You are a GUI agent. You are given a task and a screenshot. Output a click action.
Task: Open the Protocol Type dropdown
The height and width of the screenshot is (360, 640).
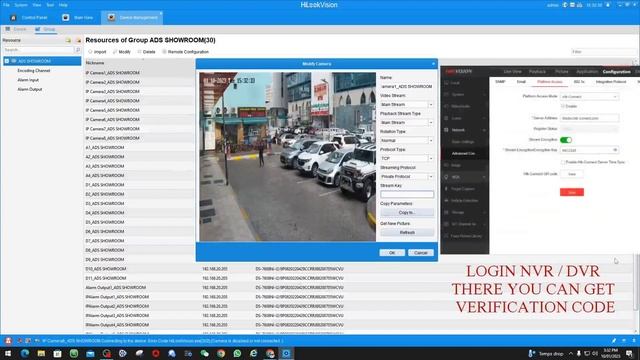pos(407,158)
